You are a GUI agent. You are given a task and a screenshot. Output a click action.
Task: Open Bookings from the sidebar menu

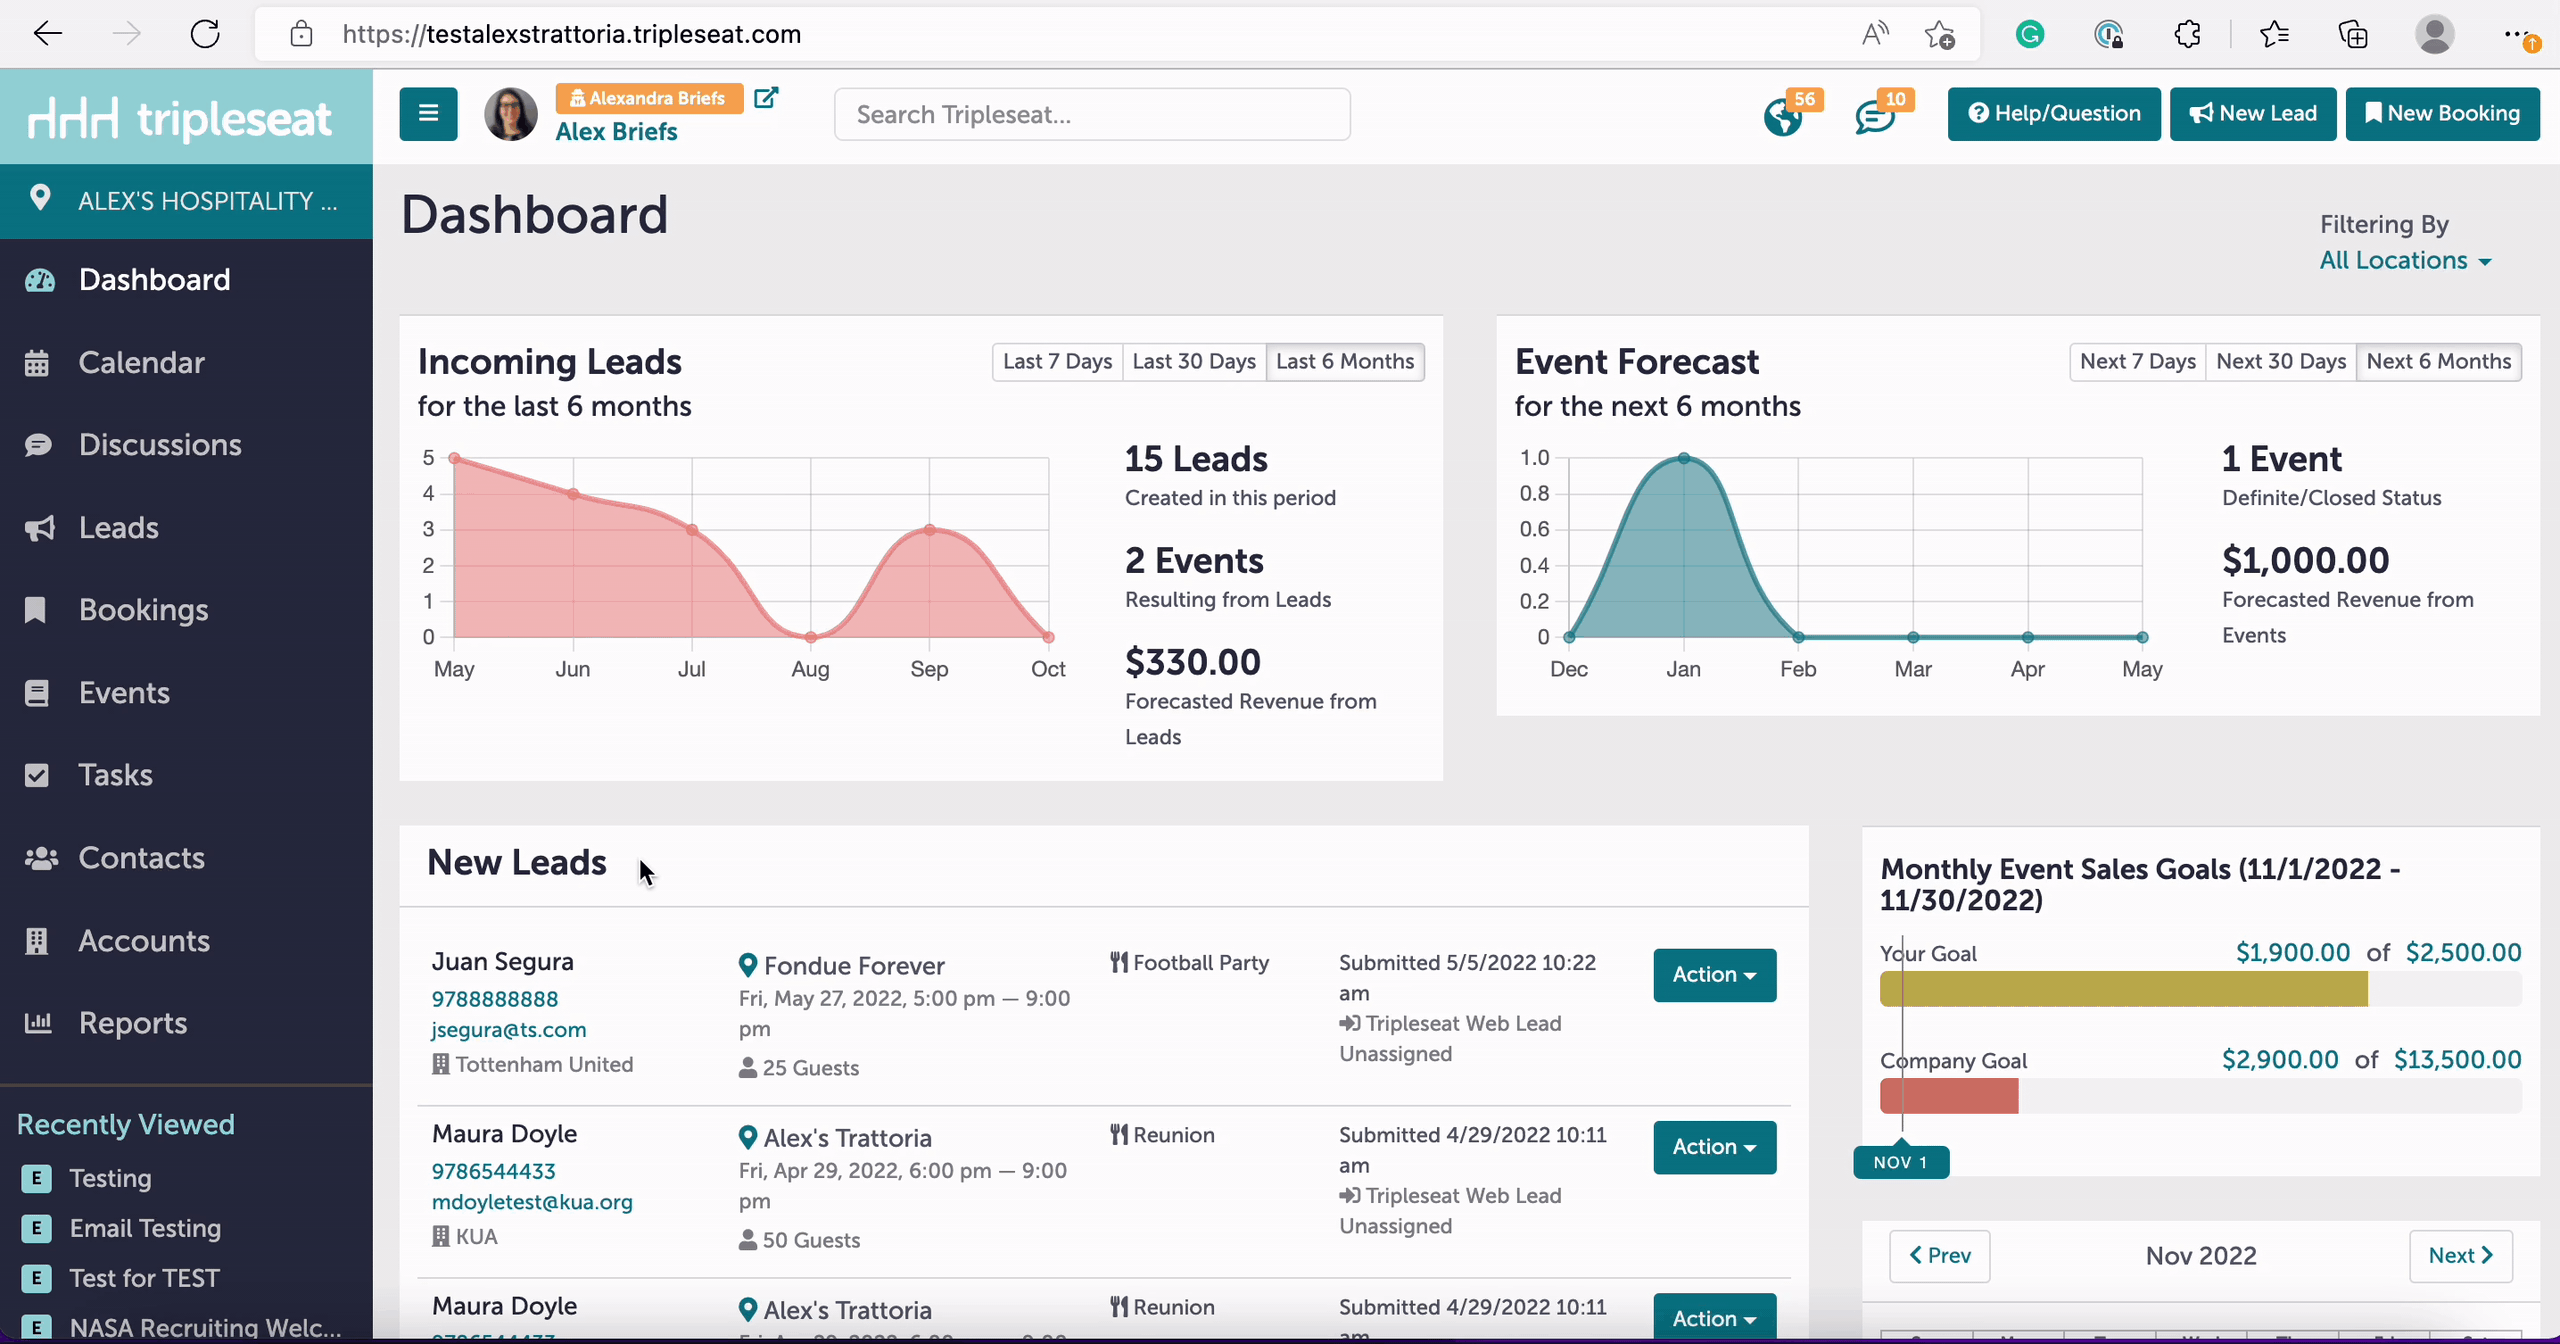[143, 610]
